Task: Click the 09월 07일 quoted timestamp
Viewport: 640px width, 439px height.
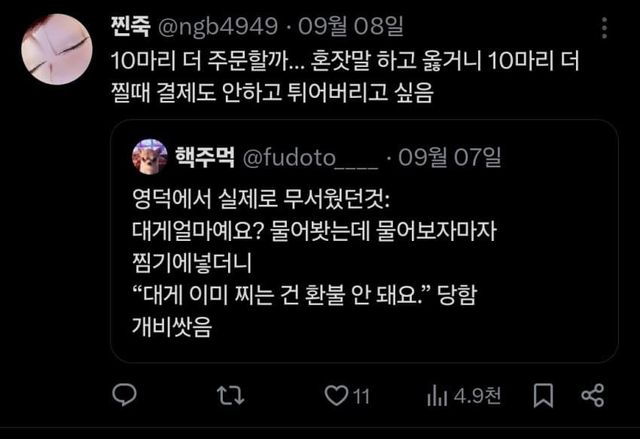Action: point(449,157)
